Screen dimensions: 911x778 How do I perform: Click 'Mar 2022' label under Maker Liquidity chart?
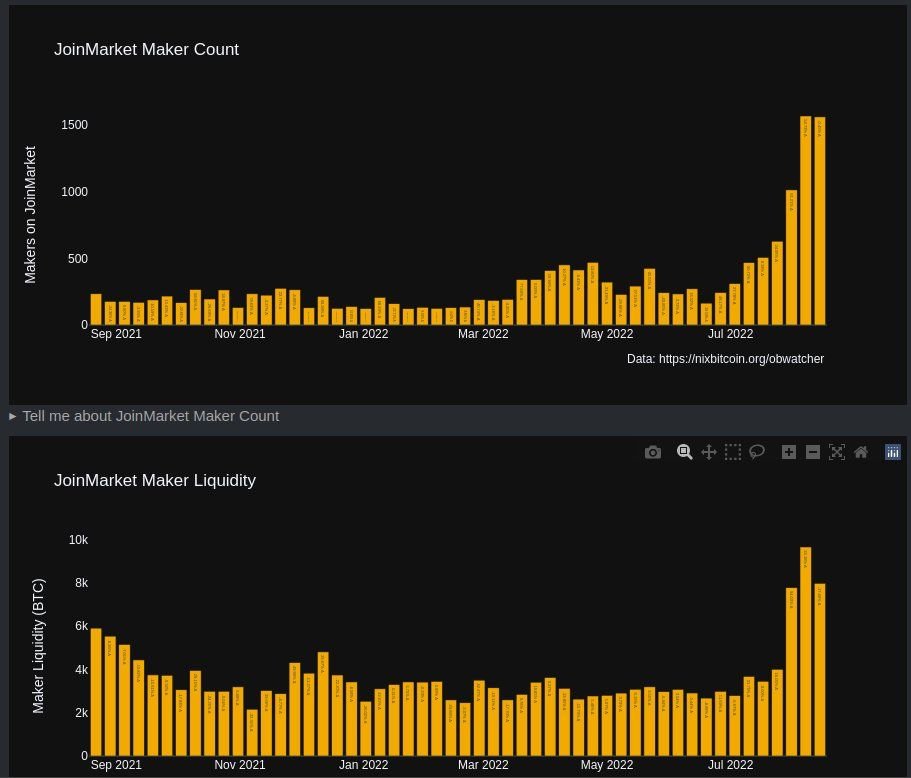coord(483,765)
